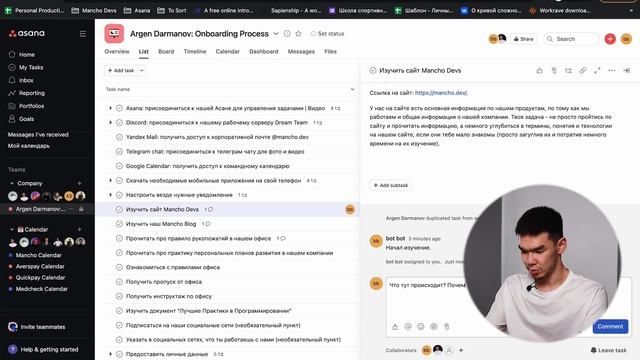Check off Изучить наш Mancho Blog task
The height and width of the screenshot is (360, 640).
tap(119, 224)
